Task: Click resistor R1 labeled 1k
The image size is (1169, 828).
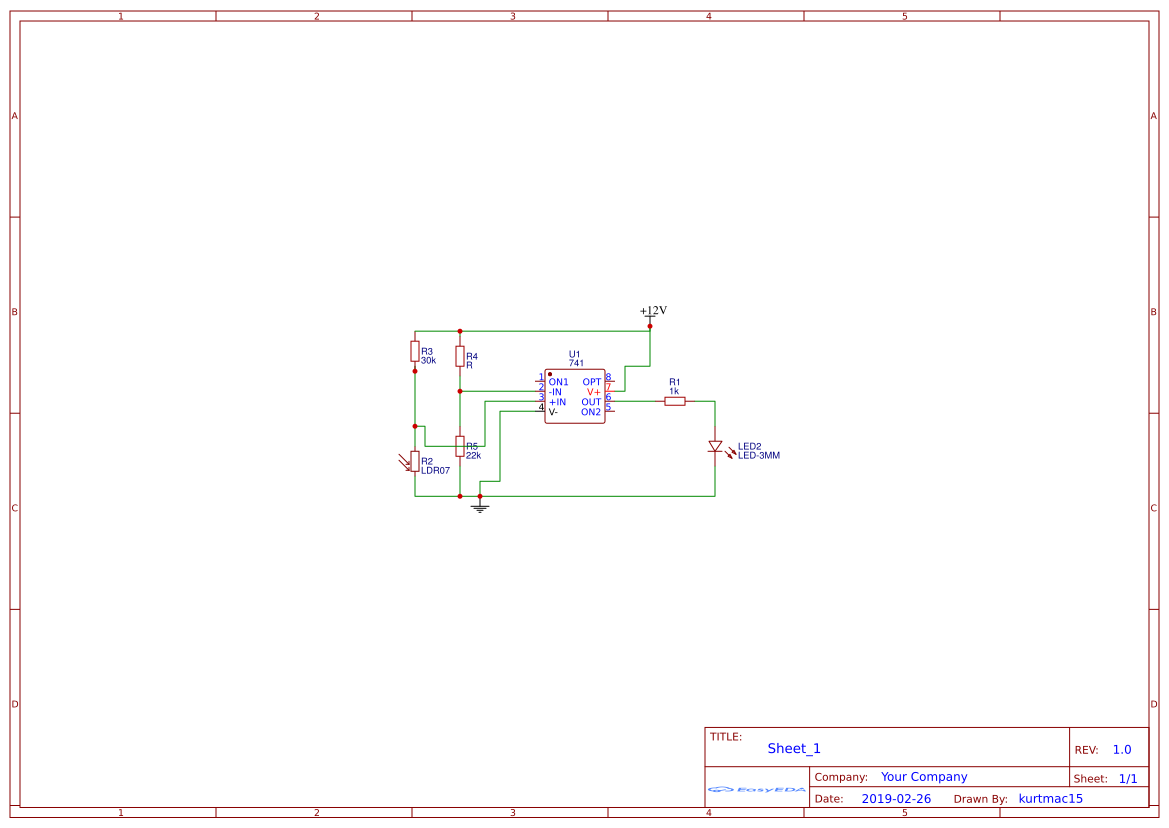Action: pyautogui.click(x=675, y=401)
